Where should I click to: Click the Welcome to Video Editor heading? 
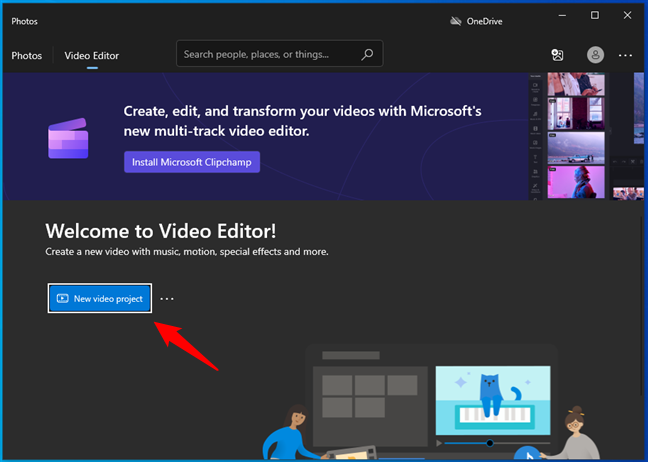[161, 231]
